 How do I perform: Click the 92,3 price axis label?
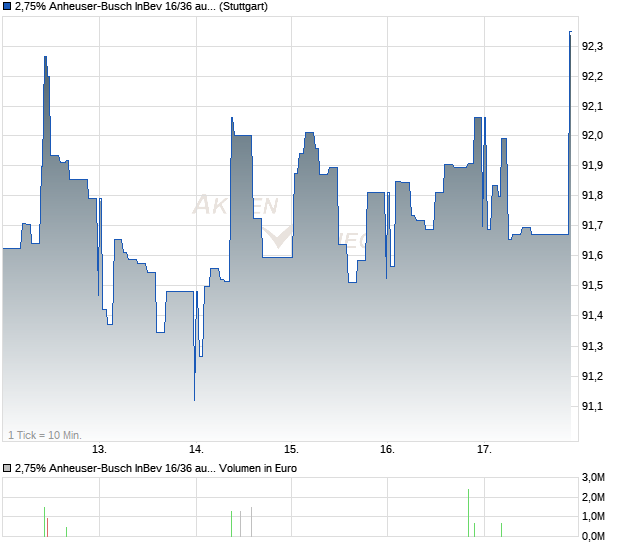(x=592, y=47)
